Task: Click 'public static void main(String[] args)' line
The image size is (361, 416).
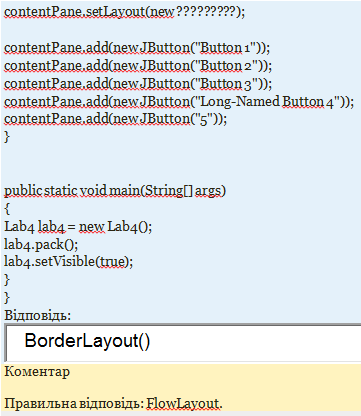Action: (x=115, y=191)
